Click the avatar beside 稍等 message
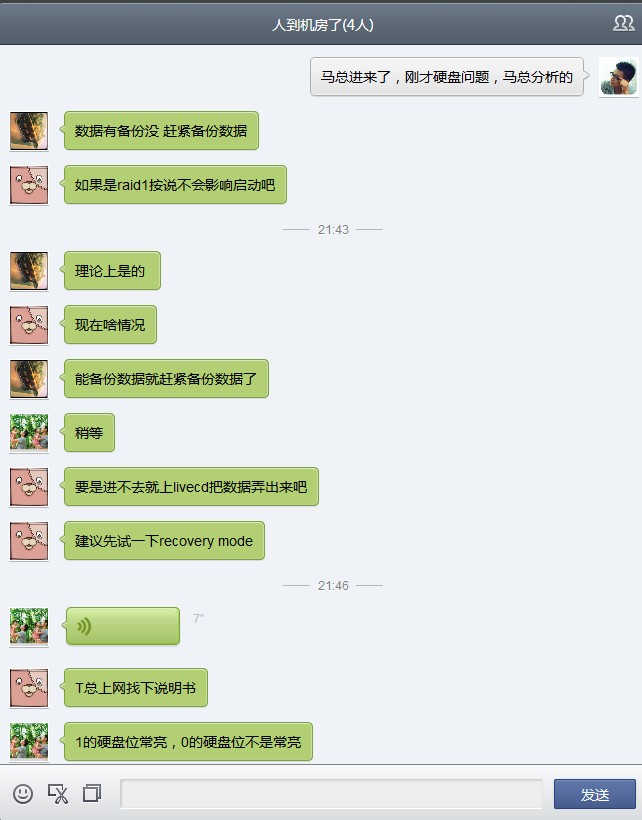The image size is (642, 820). tap(29, 433)
